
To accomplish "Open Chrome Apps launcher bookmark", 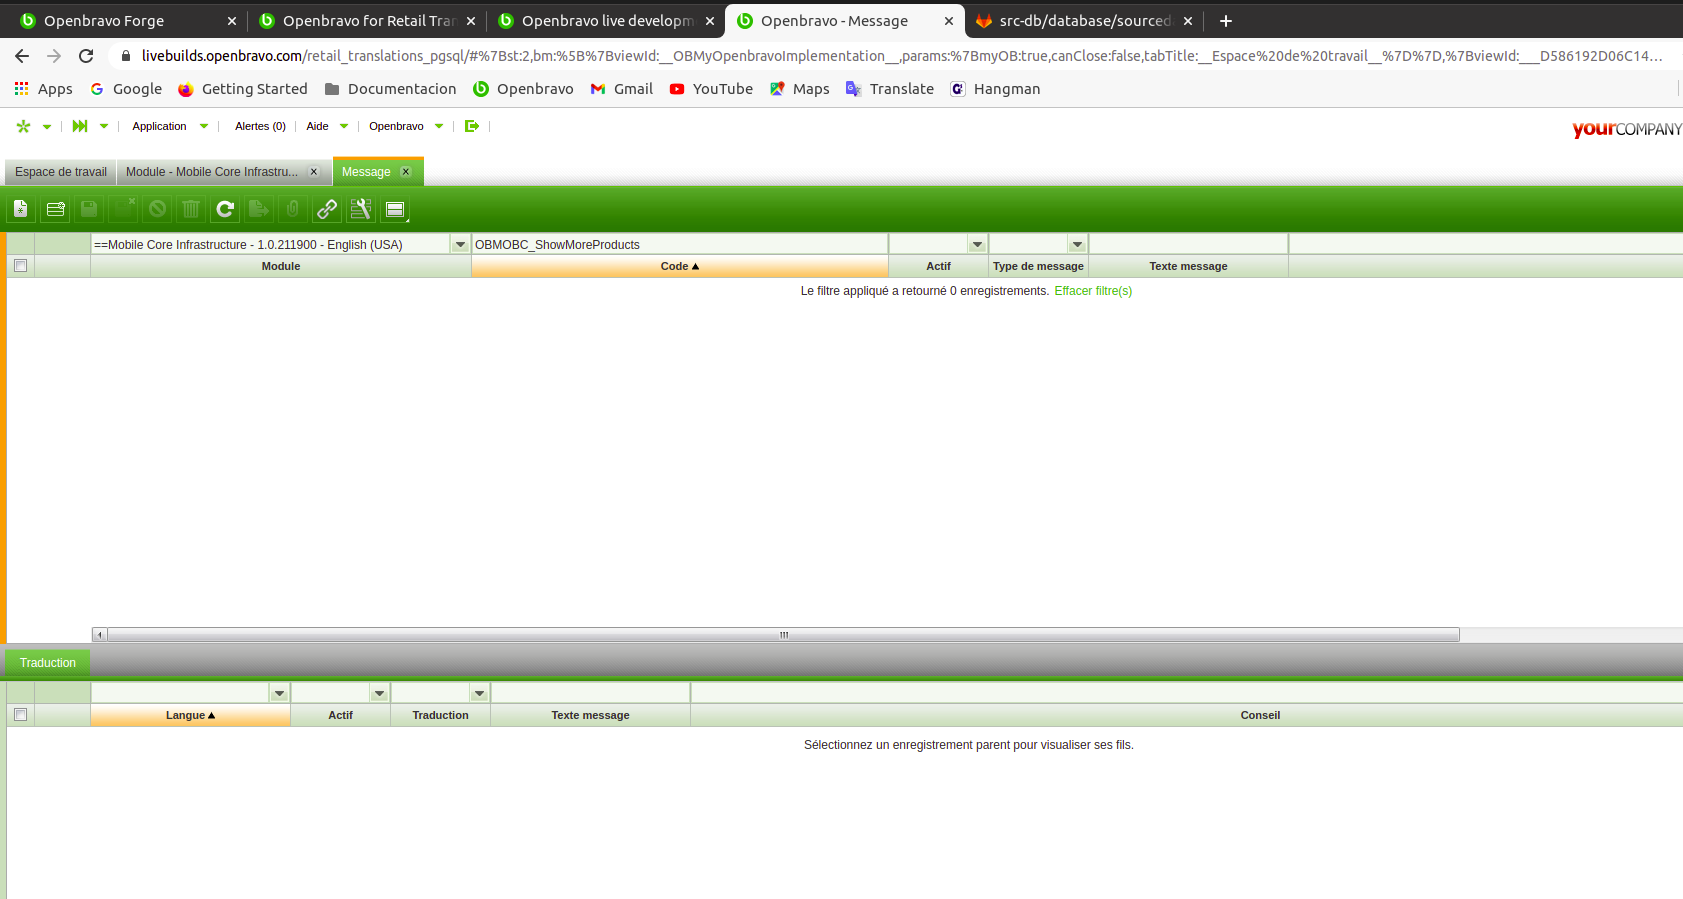I will (44, 89).
